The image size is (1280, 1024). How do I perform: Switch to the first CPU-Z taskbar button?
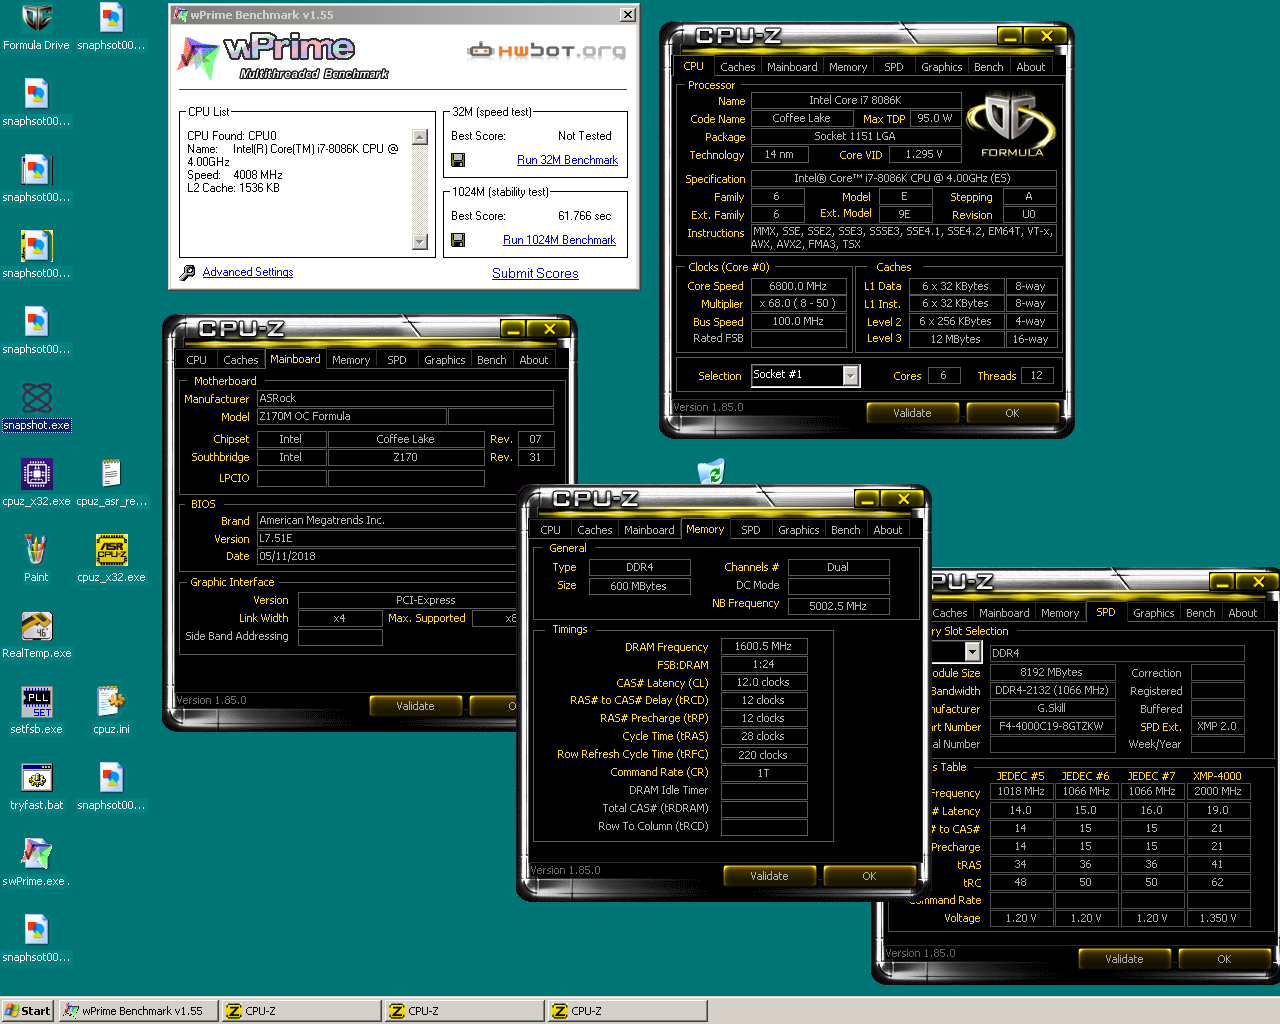(301, 1011)
